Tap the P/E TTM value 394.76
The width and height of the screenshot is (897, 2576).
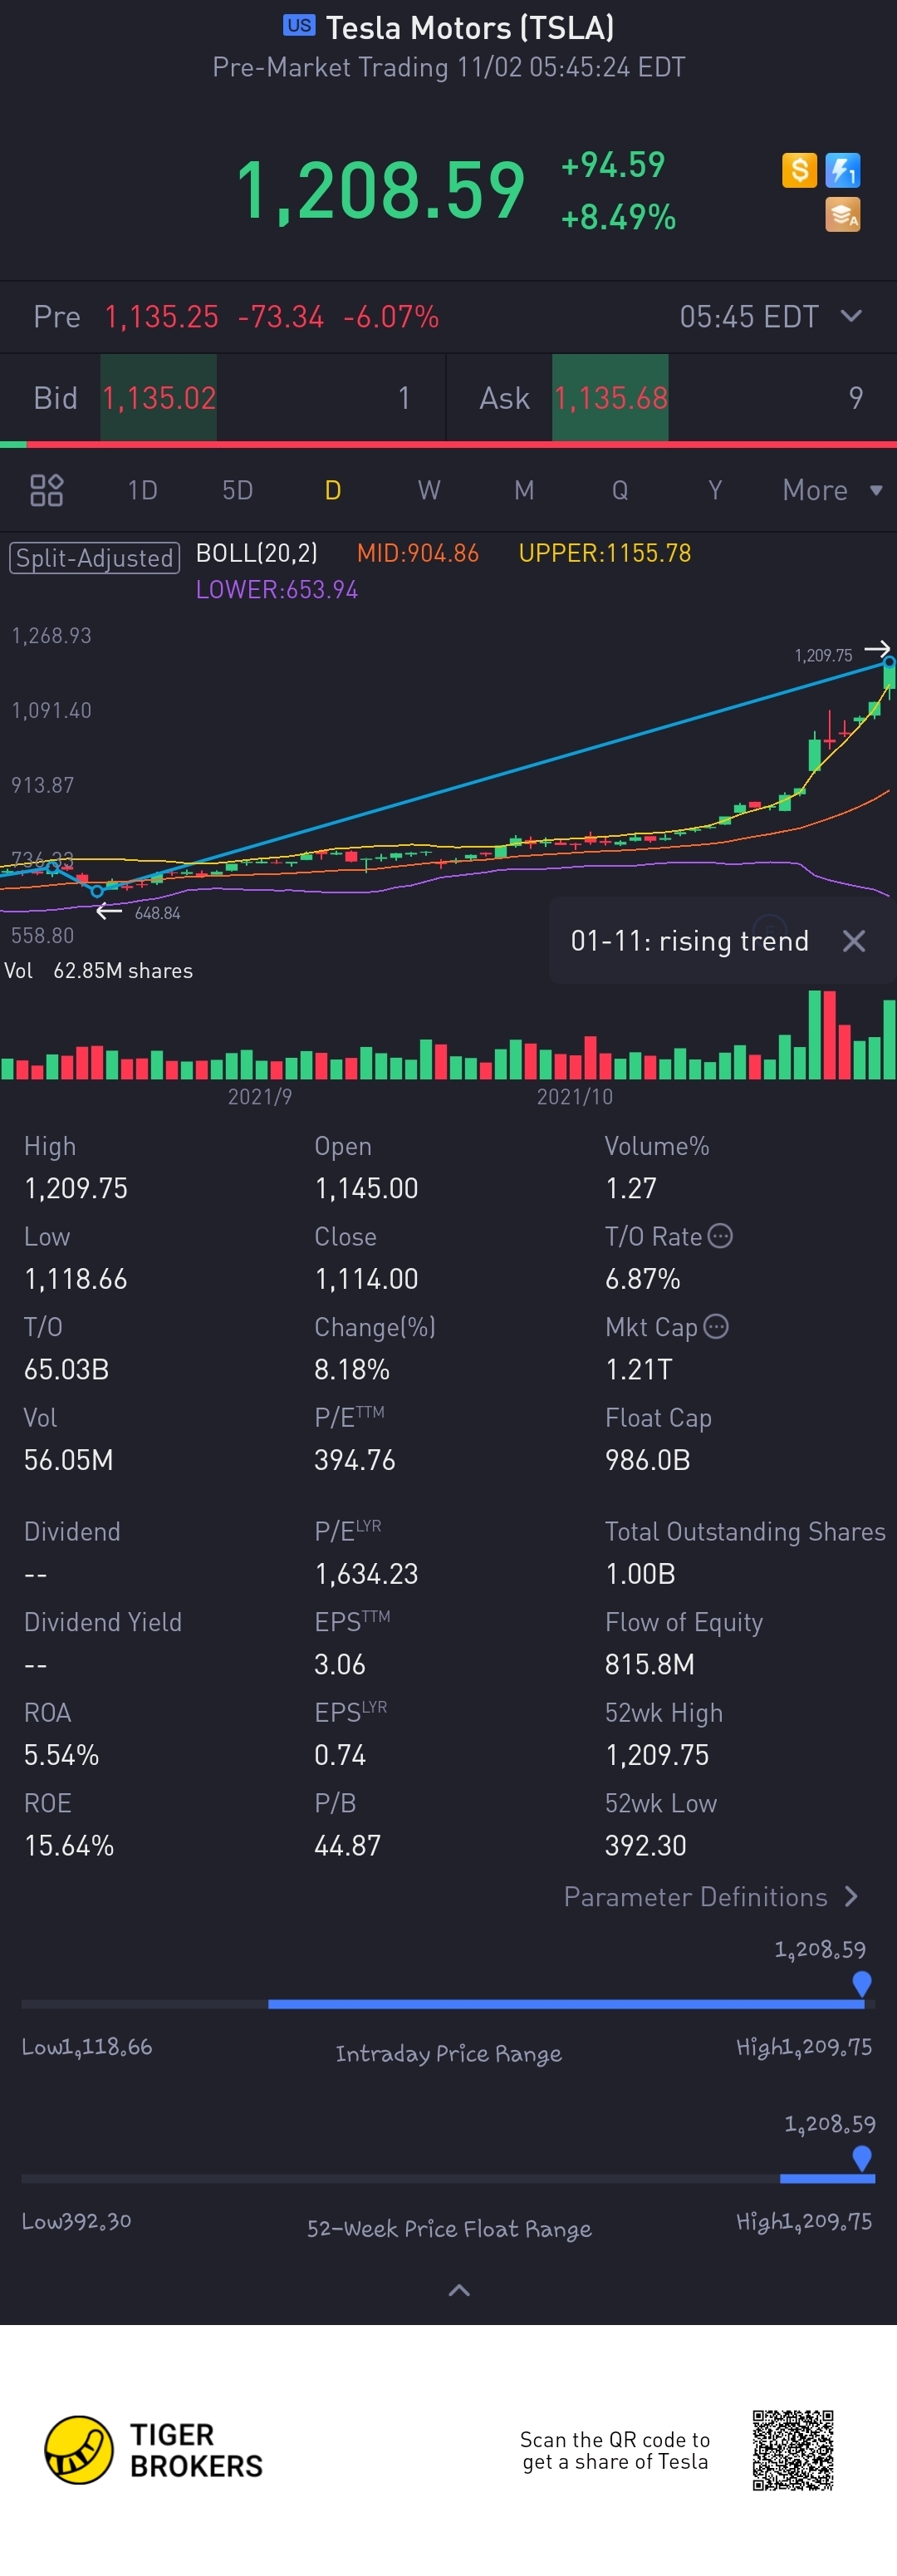pyautogui.click(x=355, y=1460)
